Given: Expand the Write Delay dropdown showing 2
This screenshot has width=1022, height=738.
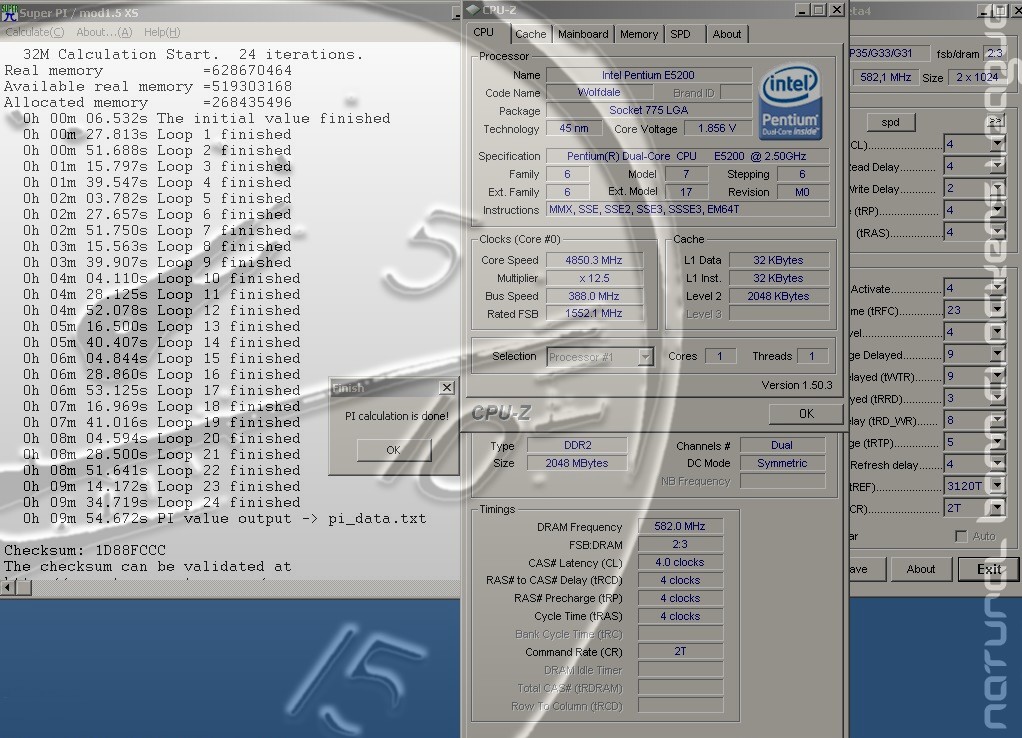Looking at the screenshot, I should point(997,188).
